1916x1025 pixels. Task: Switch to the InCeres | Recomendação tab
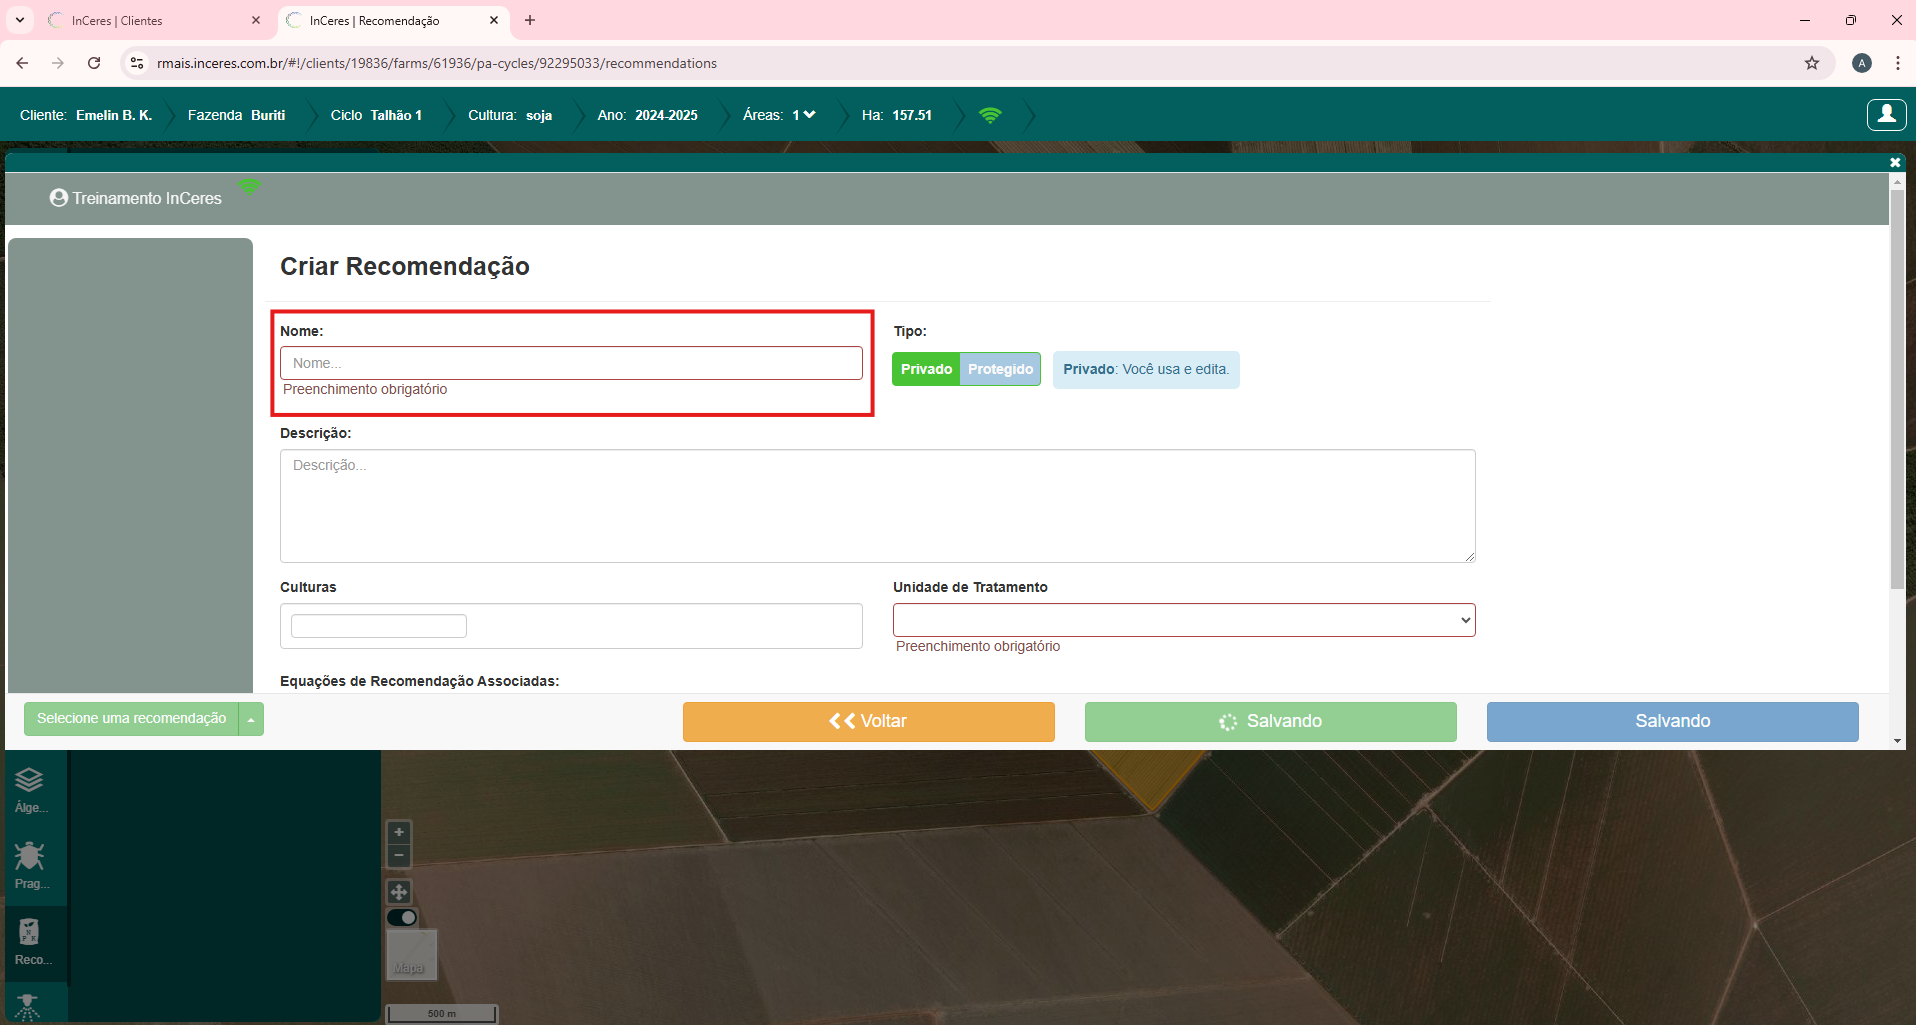click(x=392, y=20)
